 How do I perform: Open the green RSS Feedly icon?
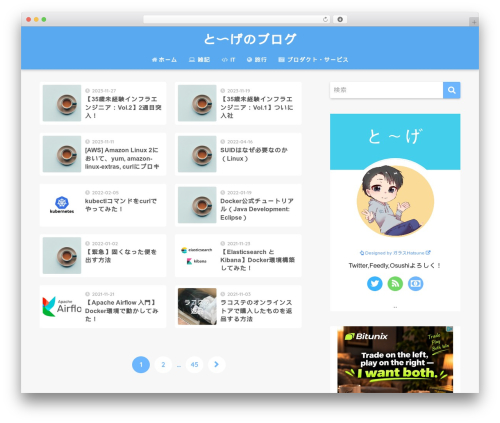pos(395,283)
